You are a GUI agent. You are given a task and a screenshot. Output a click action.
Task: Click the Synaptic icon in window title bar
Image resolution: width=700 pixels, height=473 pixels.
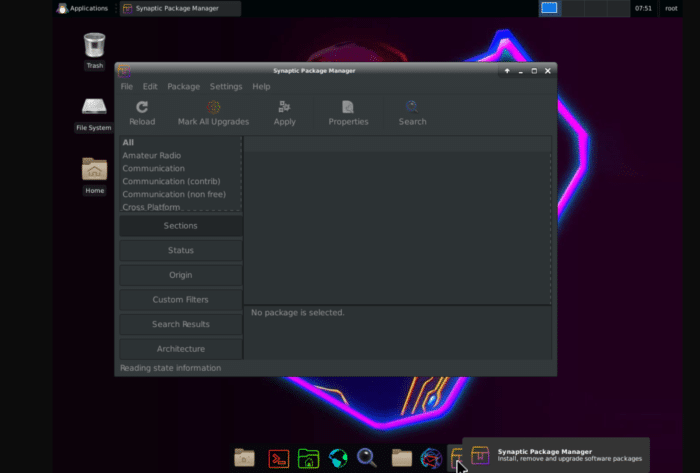click(x=124, y=71)
